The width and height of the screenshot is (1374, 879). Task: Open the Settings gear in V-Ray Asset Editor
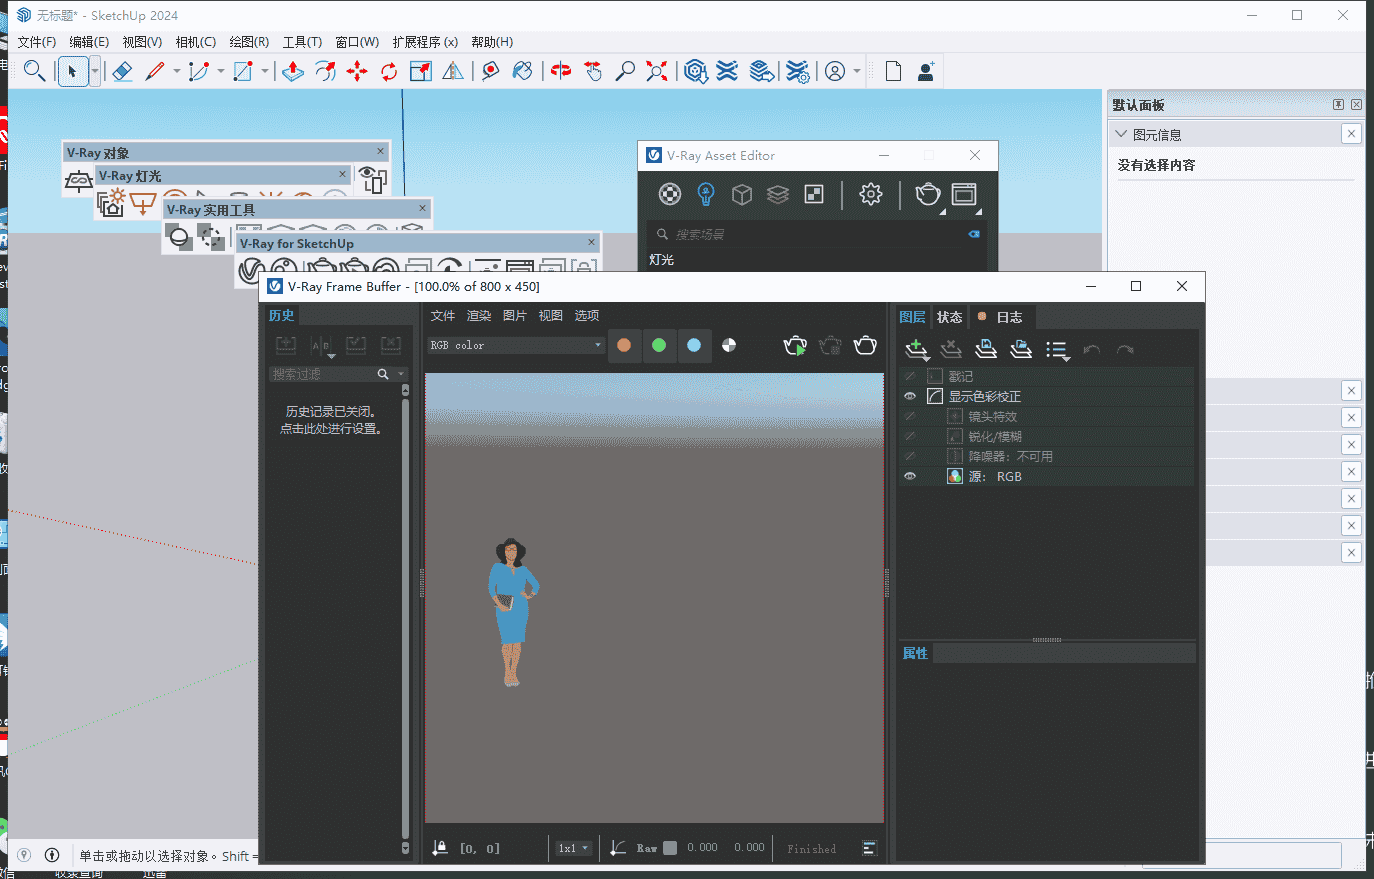tap(870, 194)
